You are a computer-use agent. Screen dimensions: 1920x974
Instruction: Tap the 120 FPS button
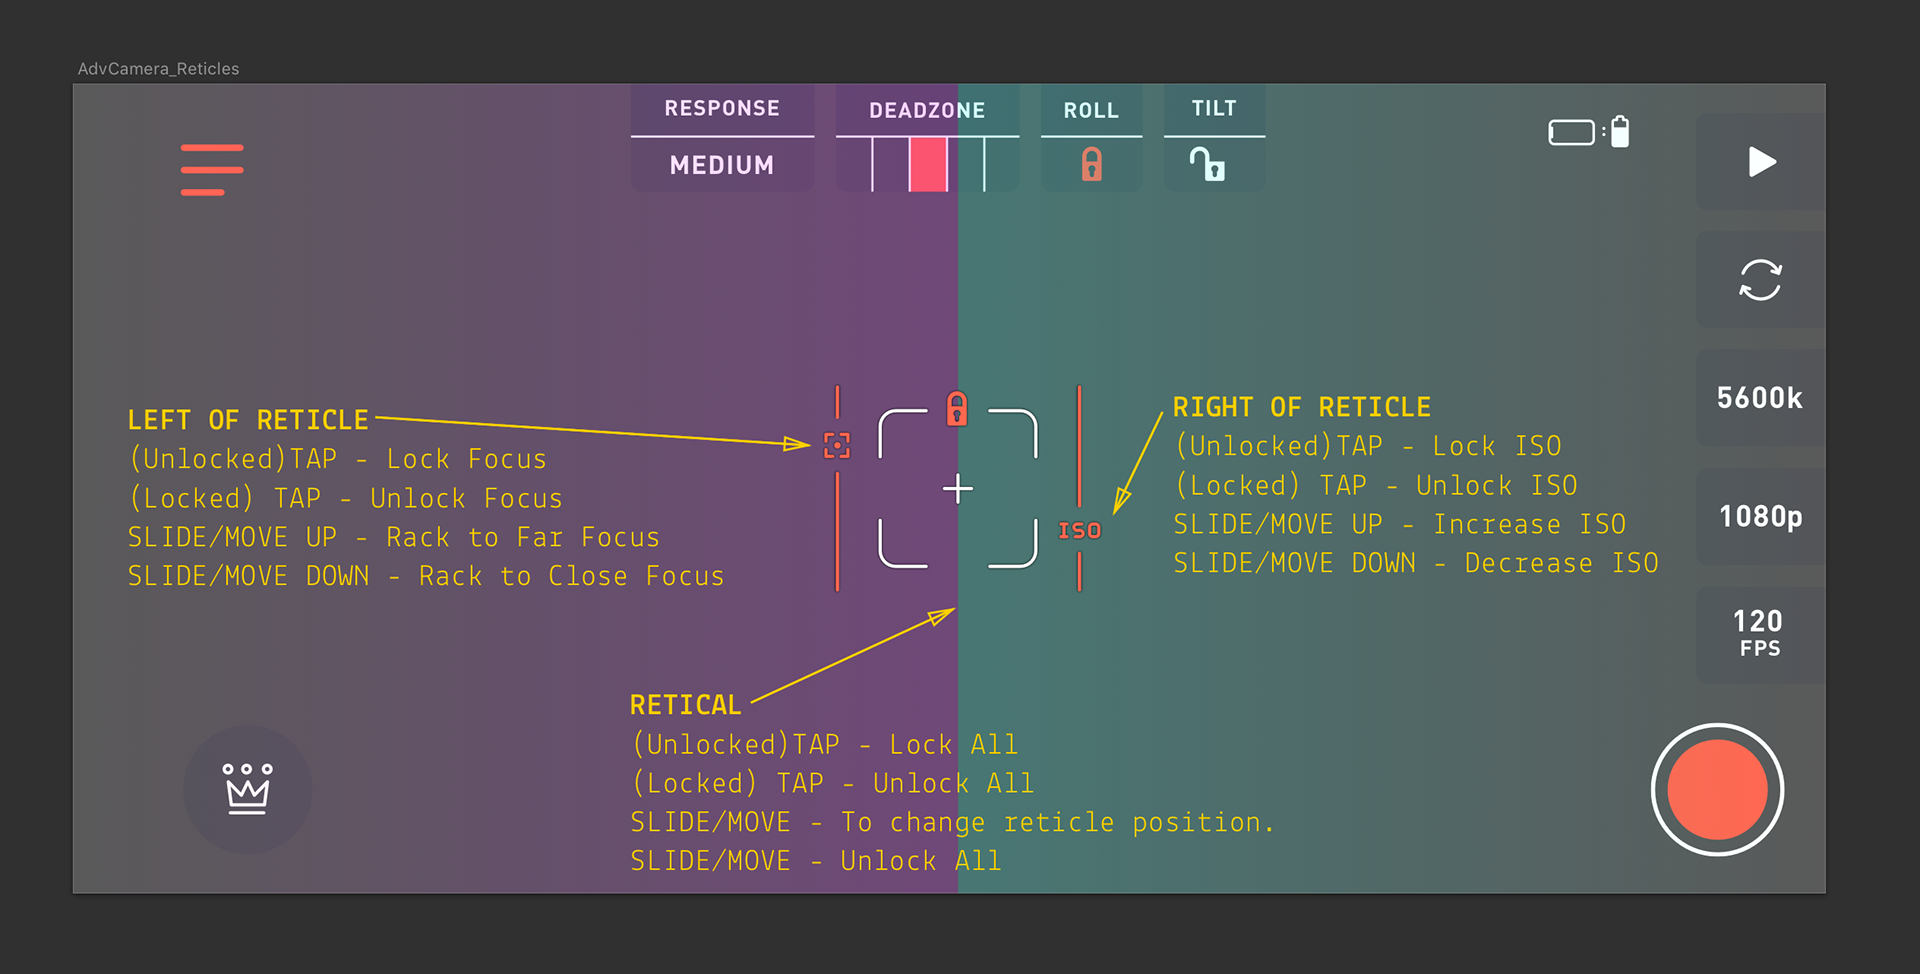pos(1760,634)
